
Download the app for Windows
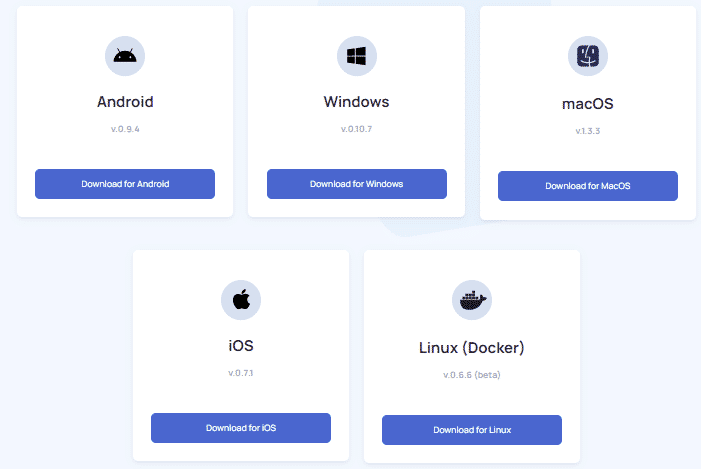356,184
